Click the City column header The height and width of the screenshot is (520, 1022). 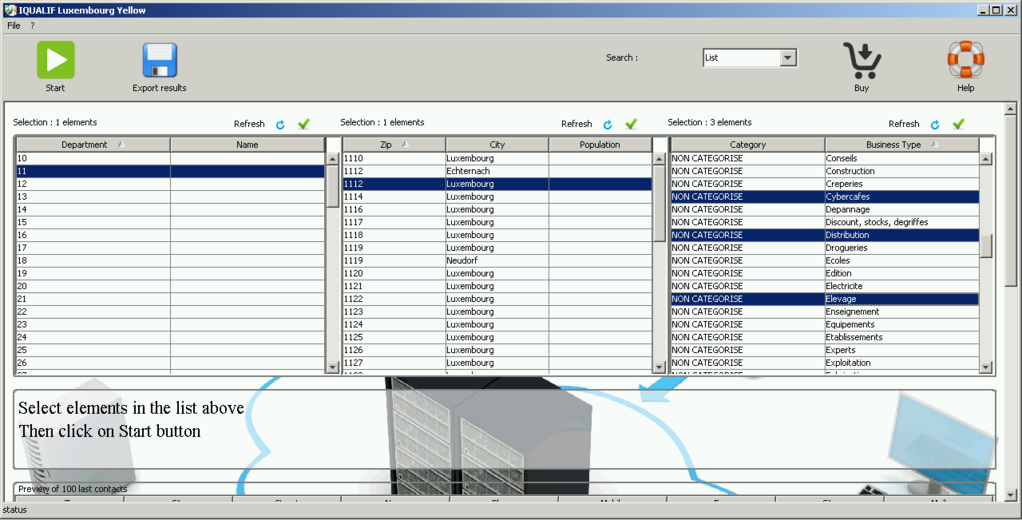coord(497,145)
